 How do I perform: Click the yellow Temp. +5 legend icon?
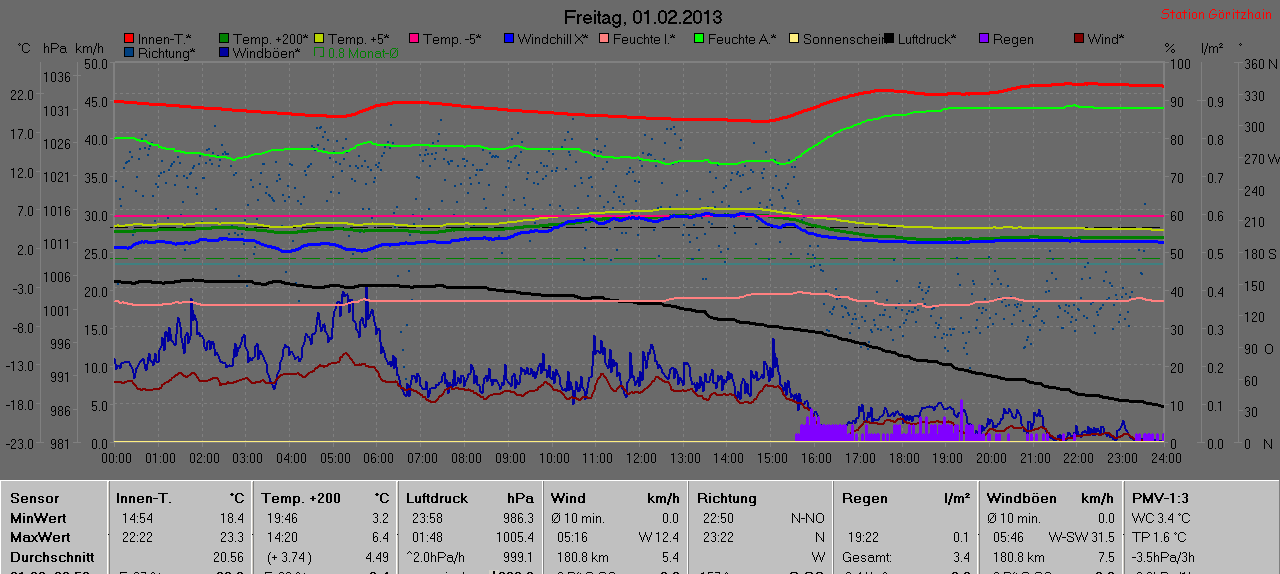click(x=319, y=39)
